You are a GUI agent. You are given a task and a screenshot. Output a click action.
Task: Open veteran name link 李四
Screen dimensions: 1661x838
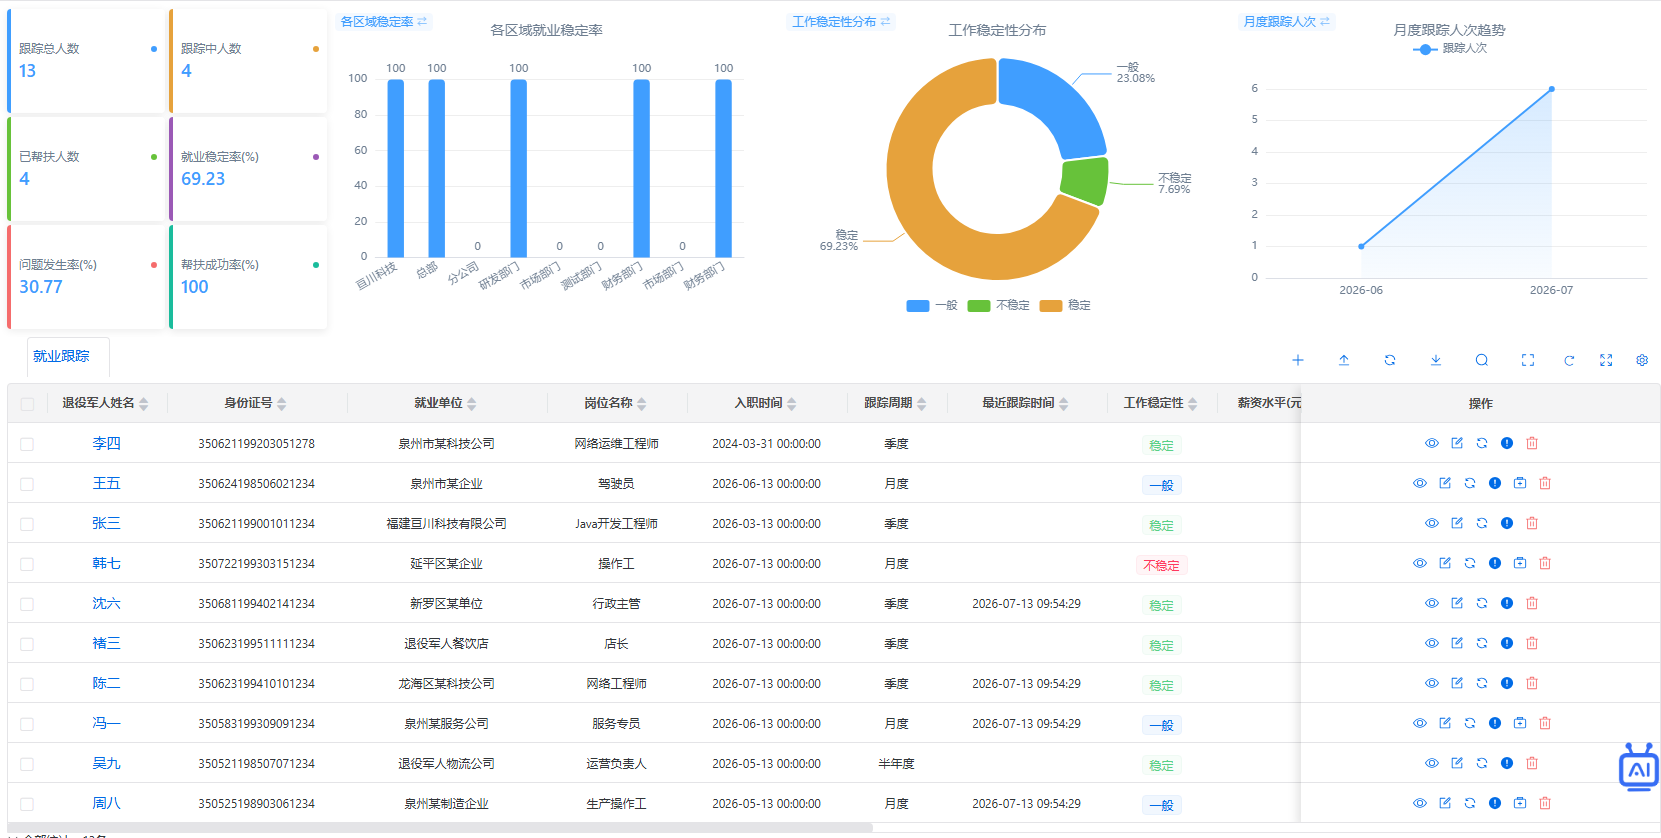point(106,443)
